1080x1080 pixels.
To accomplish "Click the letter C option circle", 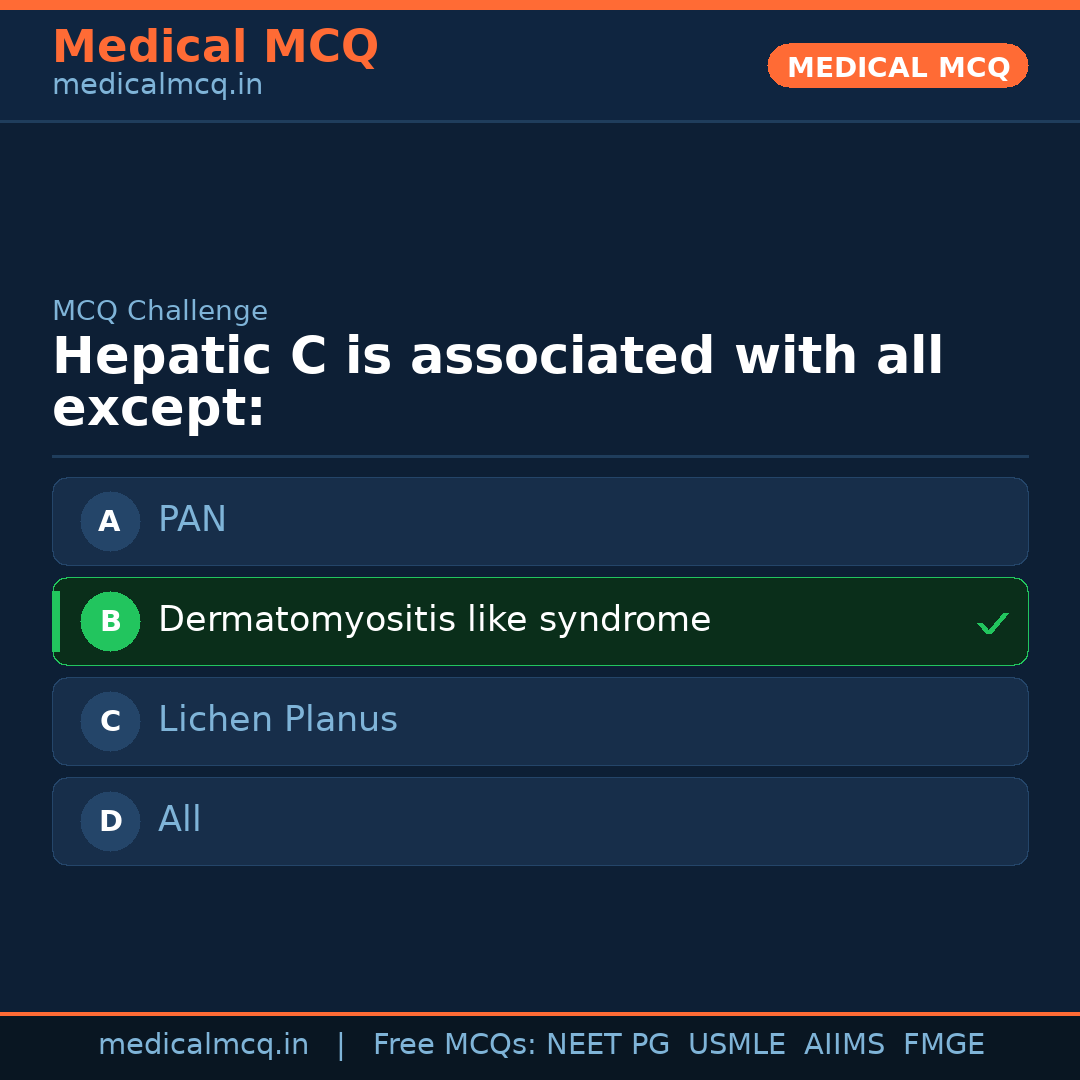I will tap(110, 721).
